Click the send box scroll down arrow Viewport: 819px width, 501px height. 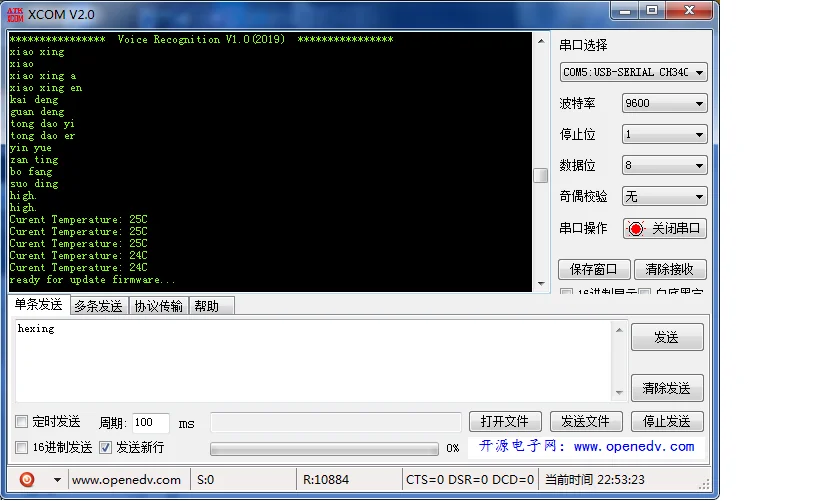coord(619,393)
